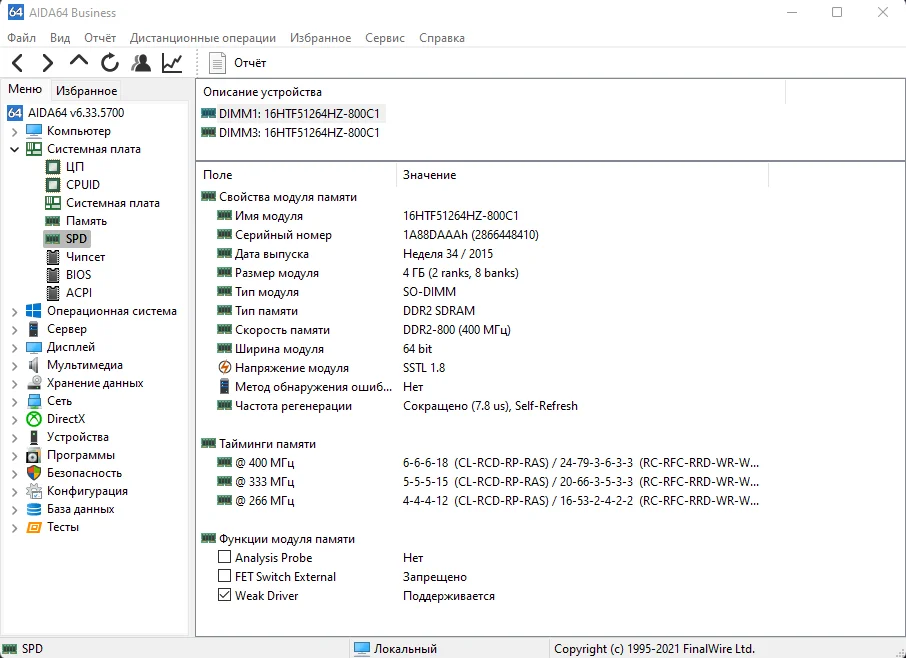Select the CPUID tree icon

(53, 185)
